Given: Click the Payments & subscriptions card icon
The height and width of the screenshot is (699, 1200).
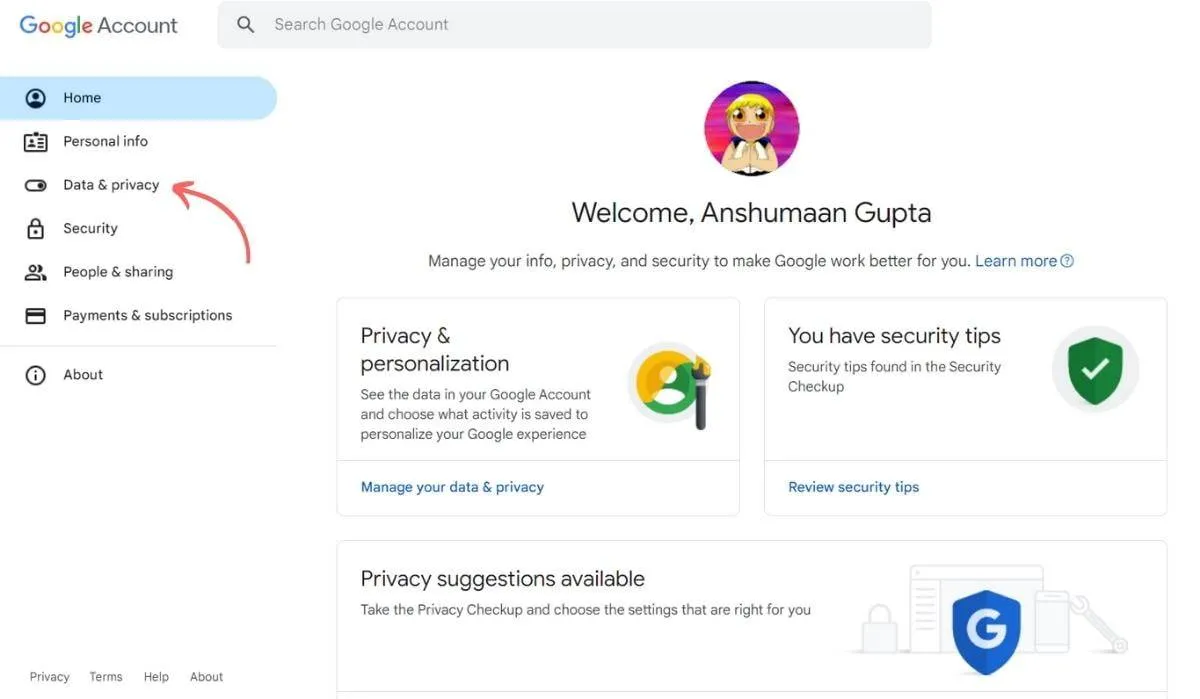Looking at the screenshot, I should click(35, 314).
